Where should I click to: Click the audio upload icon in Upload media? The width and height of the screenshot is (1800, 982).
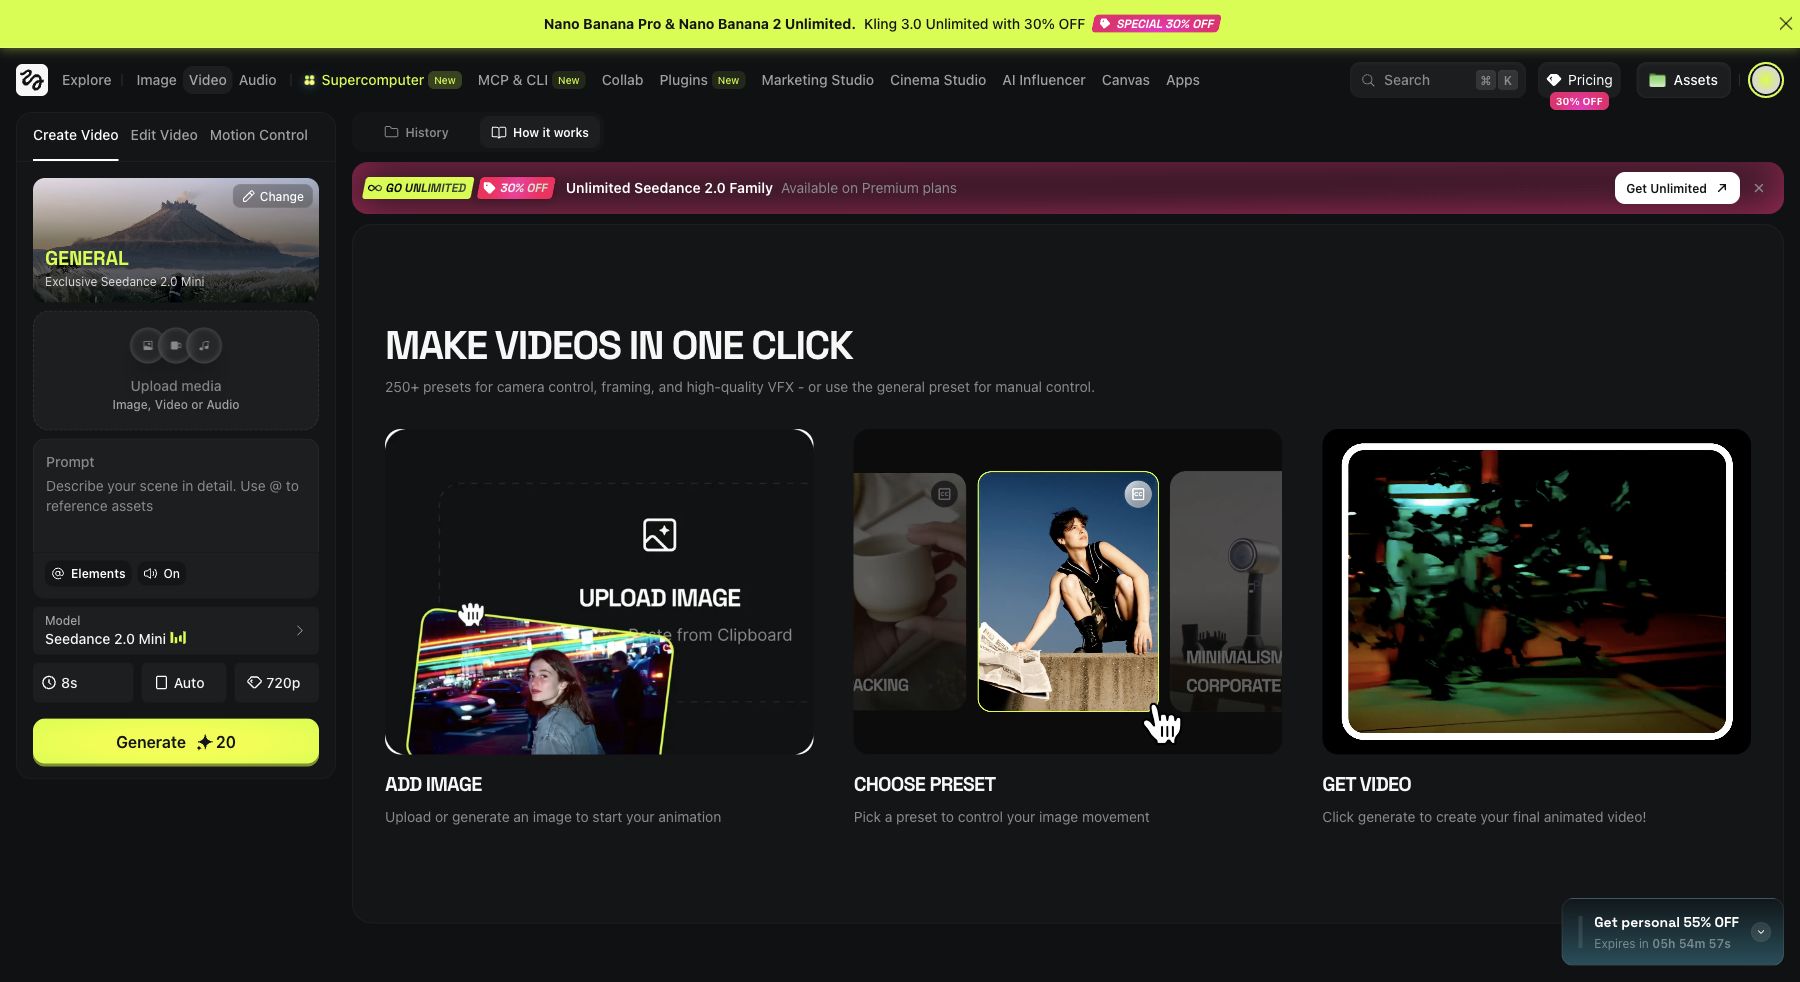(x=204, y=345)
